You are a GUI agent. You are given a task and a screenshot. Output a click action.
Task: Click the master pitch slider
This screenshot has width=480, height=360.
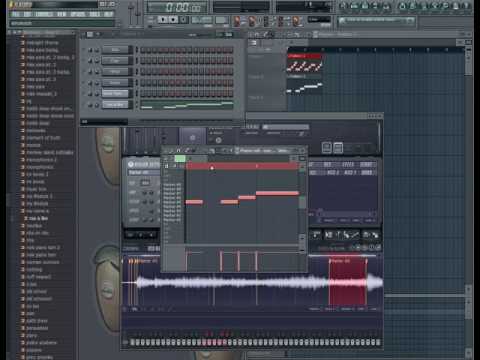137,13
